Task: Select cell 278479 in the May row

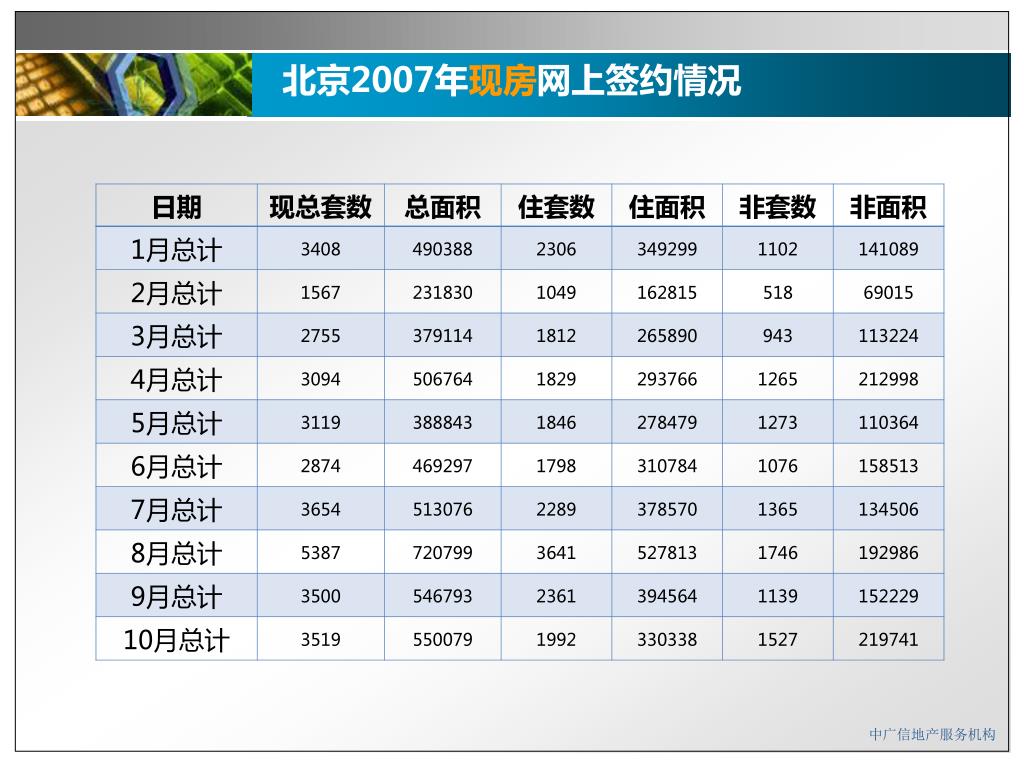Action: click(x=667, y=423)
